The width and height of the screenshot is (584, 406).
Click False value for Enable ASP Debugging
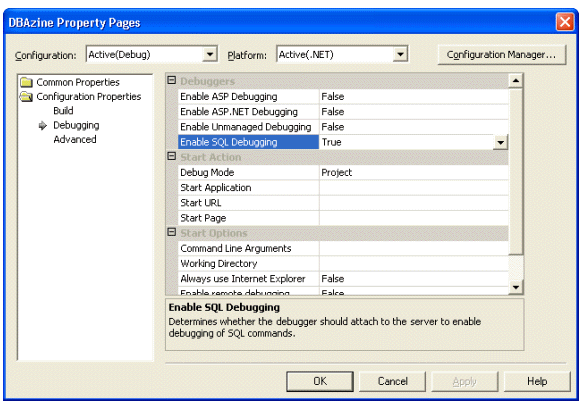(333, 96)
